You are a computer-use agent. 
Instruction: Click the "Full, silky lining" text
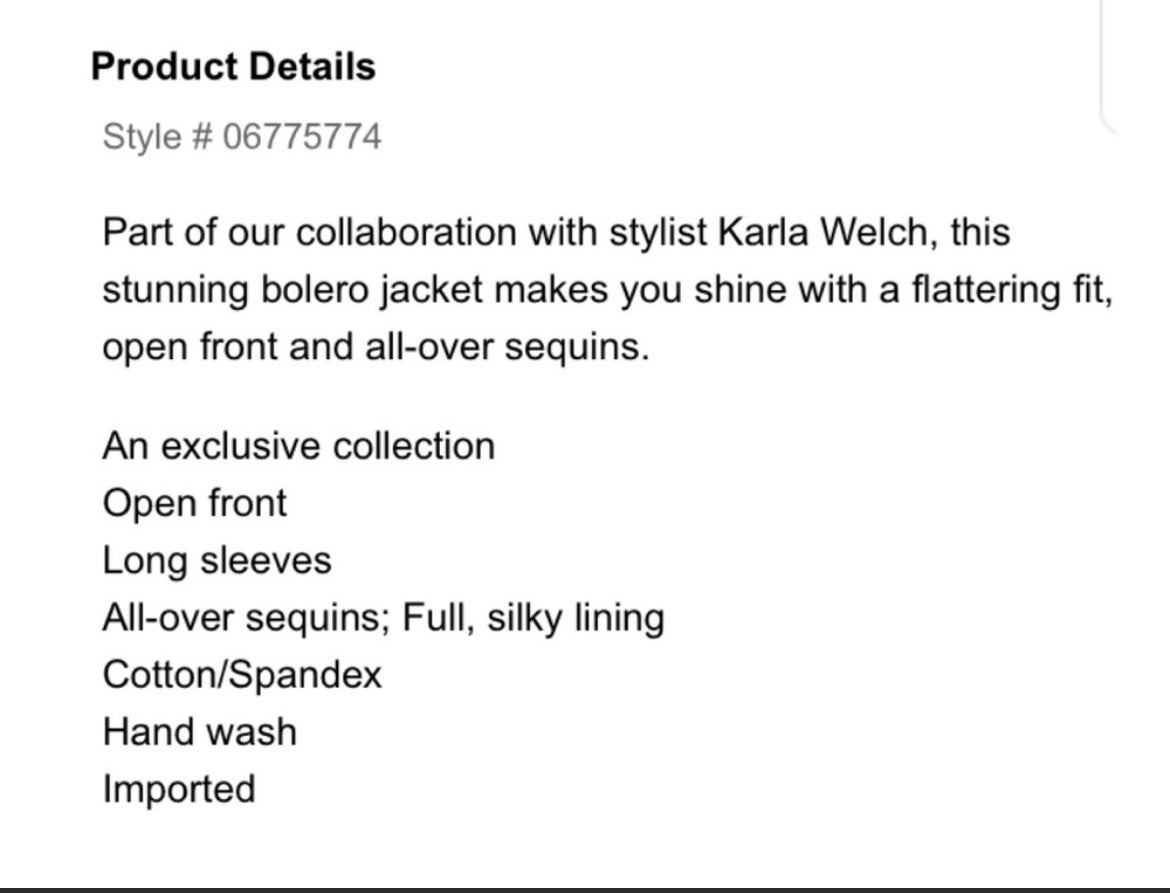click(534, 618)
